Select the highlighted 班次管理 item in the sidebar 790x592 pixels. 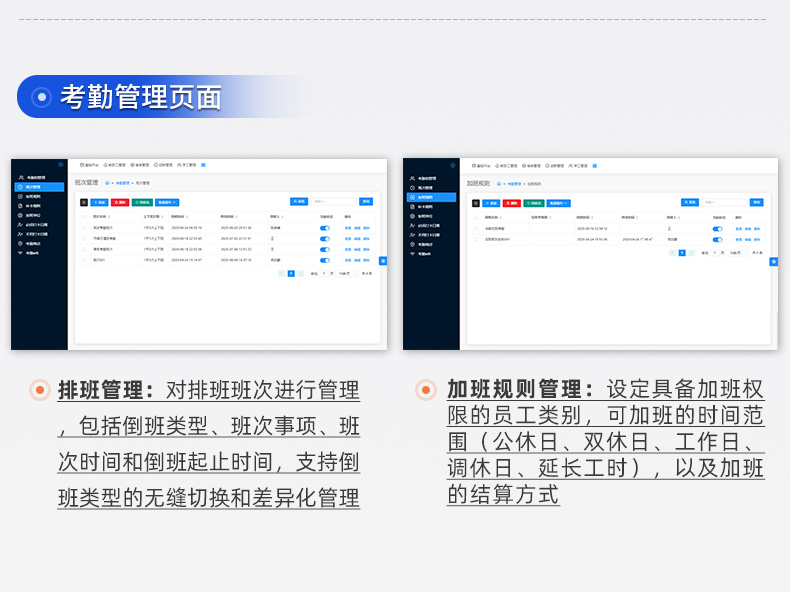pyautogui.click(x=39, y=187)
